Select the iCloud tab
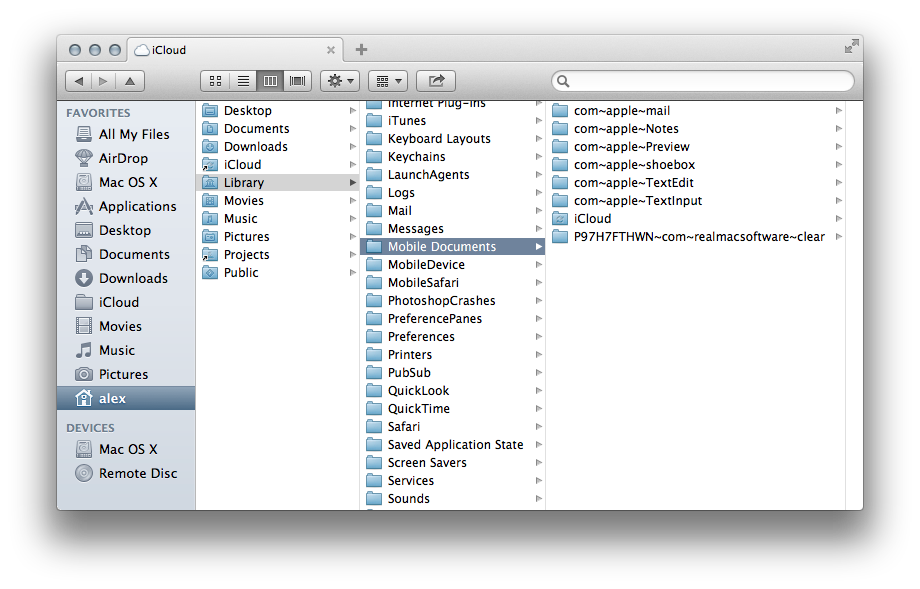This screenshot has height=589, width=920. click(x=235, y=50)
